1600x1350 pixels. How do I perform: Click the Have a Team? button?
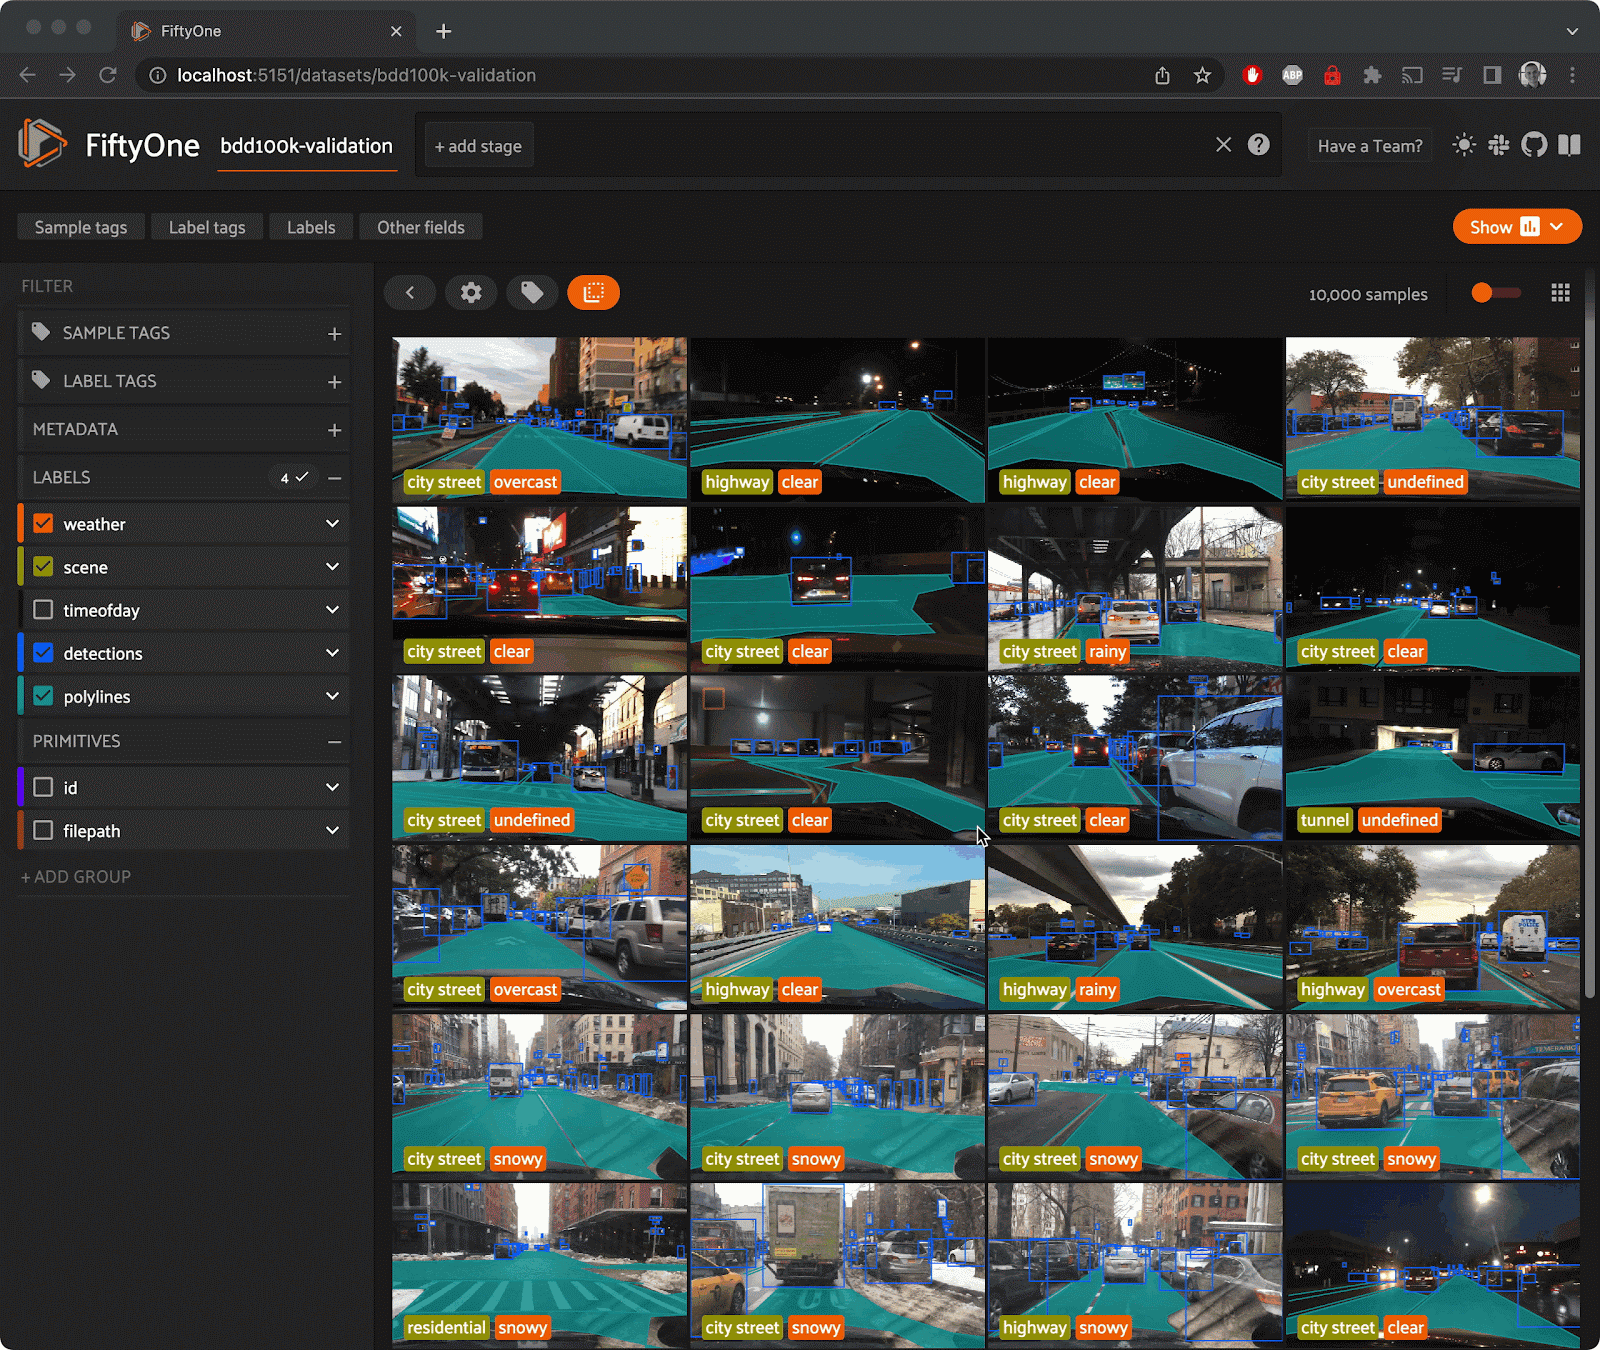click(1369, 146)
